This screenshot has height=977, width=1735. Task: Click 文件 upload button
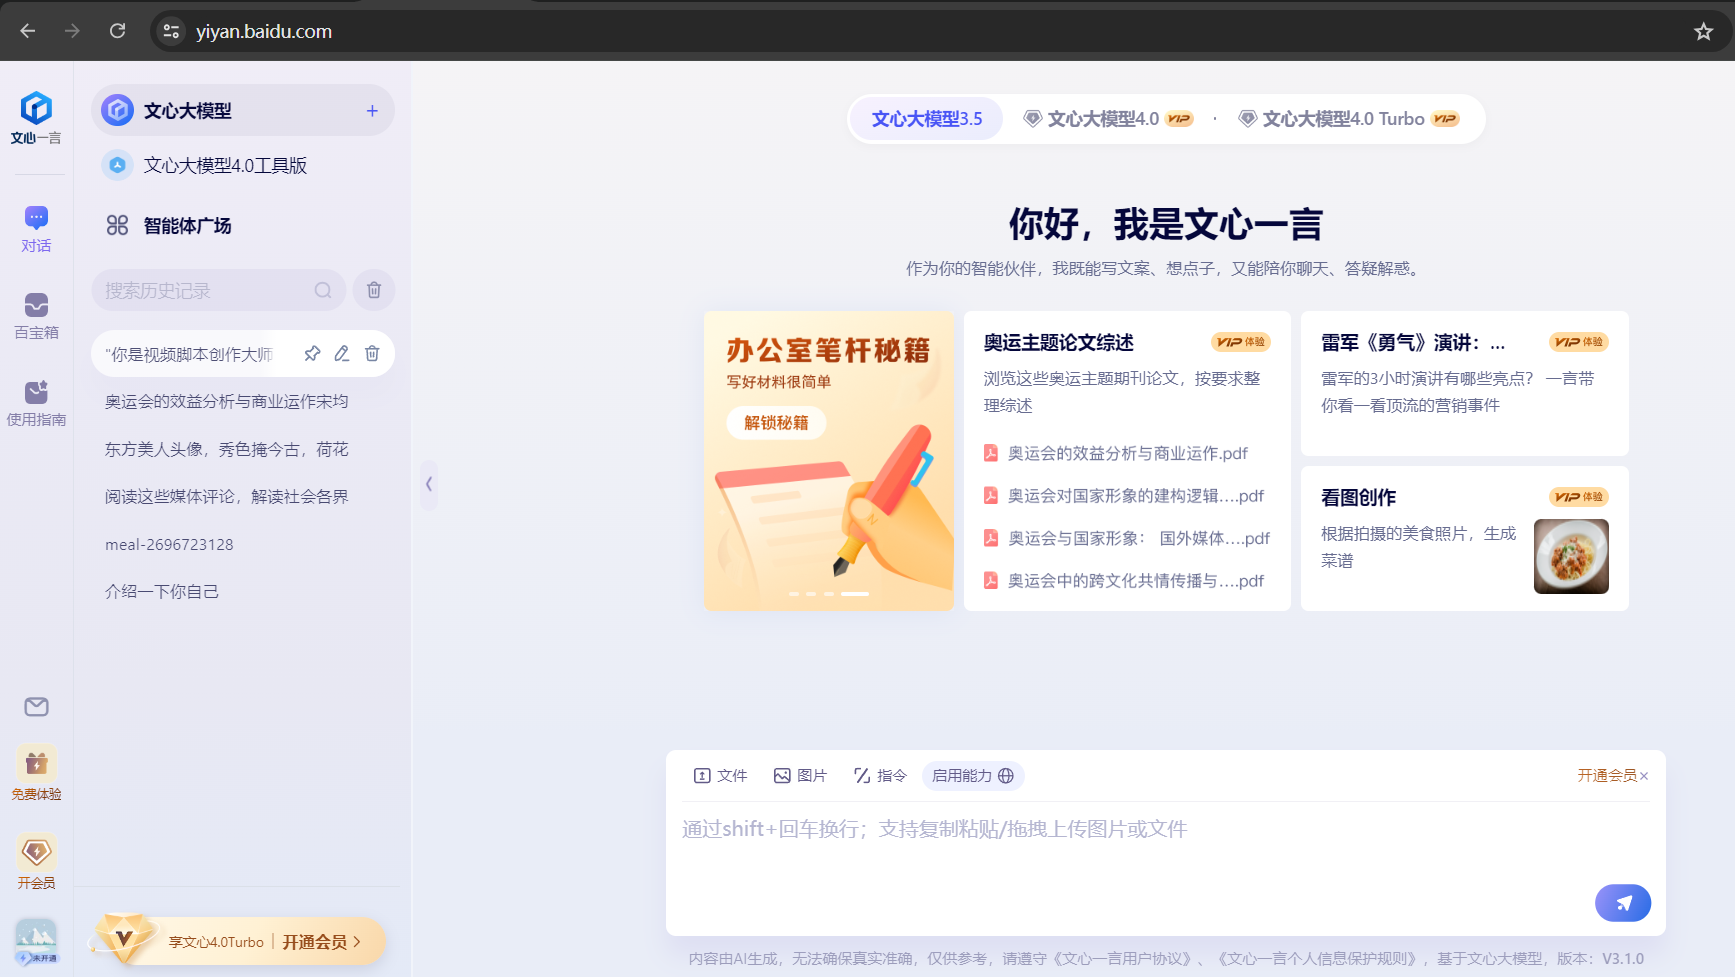coord(721,776)
